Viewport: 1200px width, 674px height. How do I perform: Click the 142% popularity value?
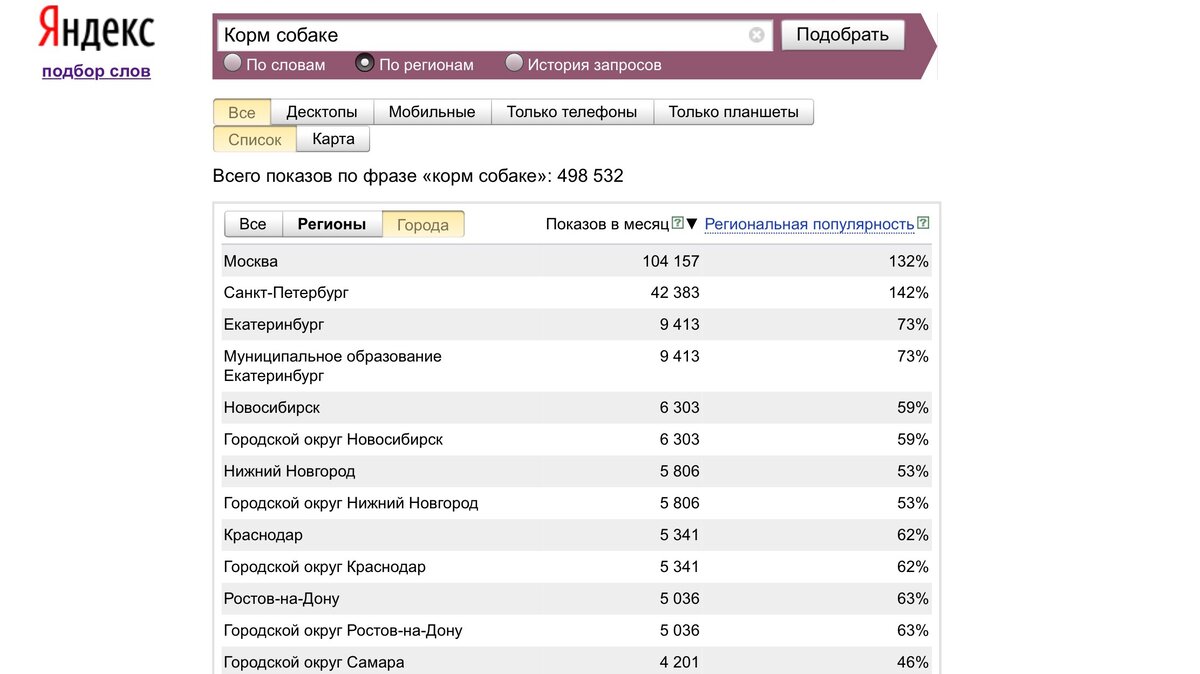point(909,293)
